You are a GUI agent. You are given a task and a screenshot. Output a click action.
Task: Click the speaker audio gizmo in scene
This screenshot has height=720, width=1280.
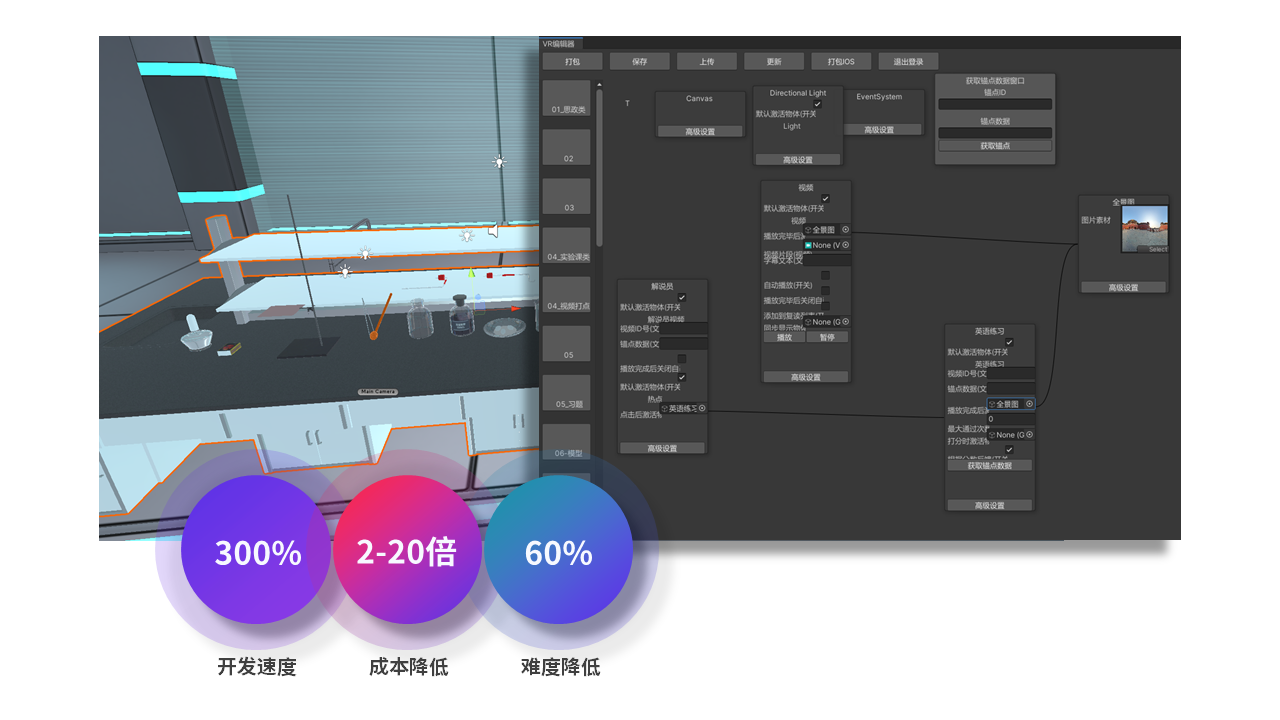click(493, 231)
